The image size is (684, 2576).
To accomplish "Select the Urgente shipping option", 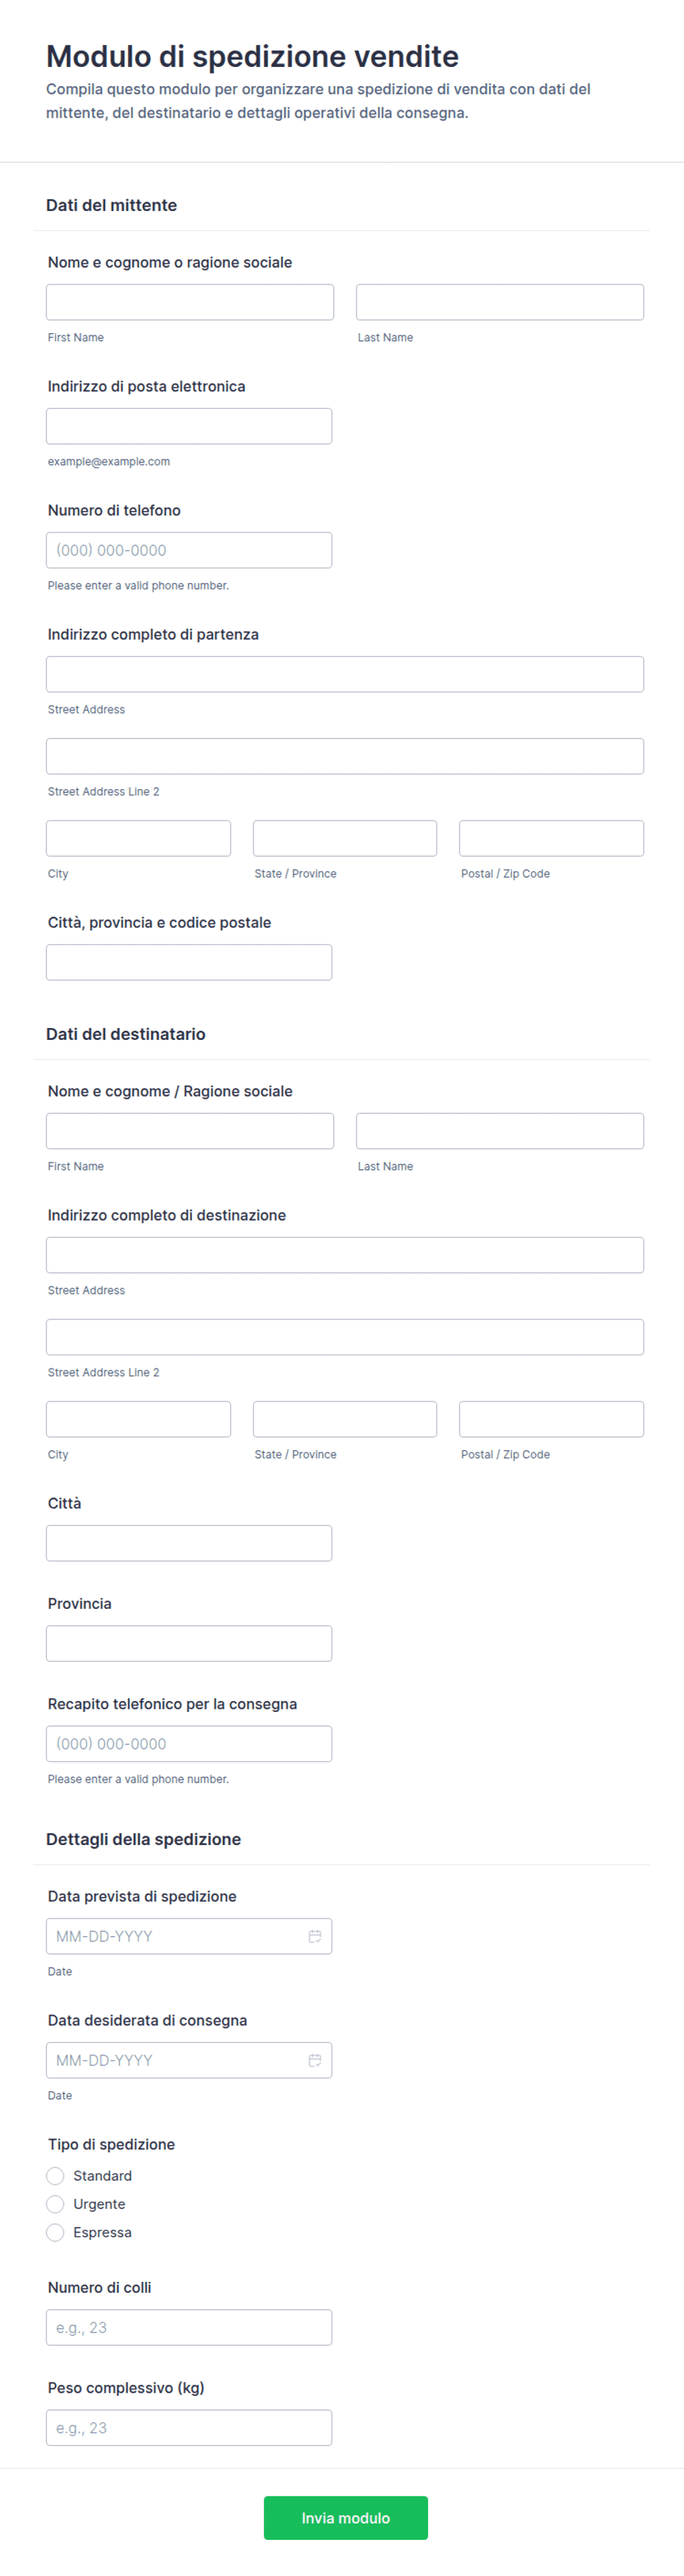I will click(x=55, y=2204).
